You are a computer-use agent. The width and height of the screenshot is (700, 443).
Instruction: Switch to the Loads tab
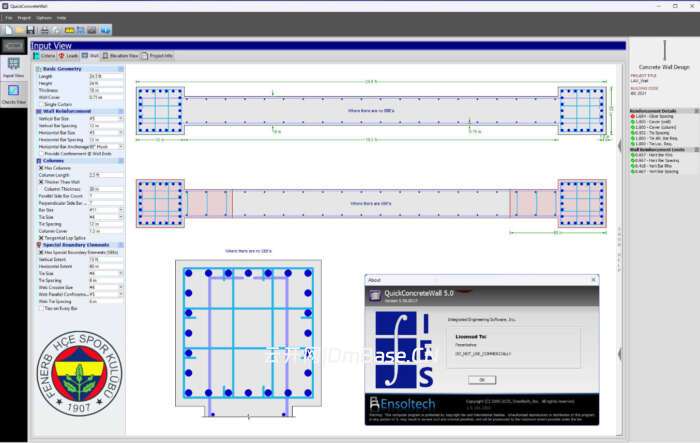pos(69,56)
